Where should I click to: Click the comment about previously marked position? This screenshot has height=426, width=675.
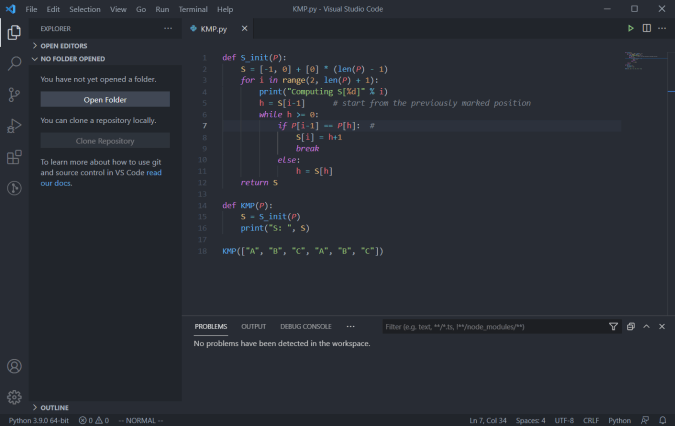point(432,103)
